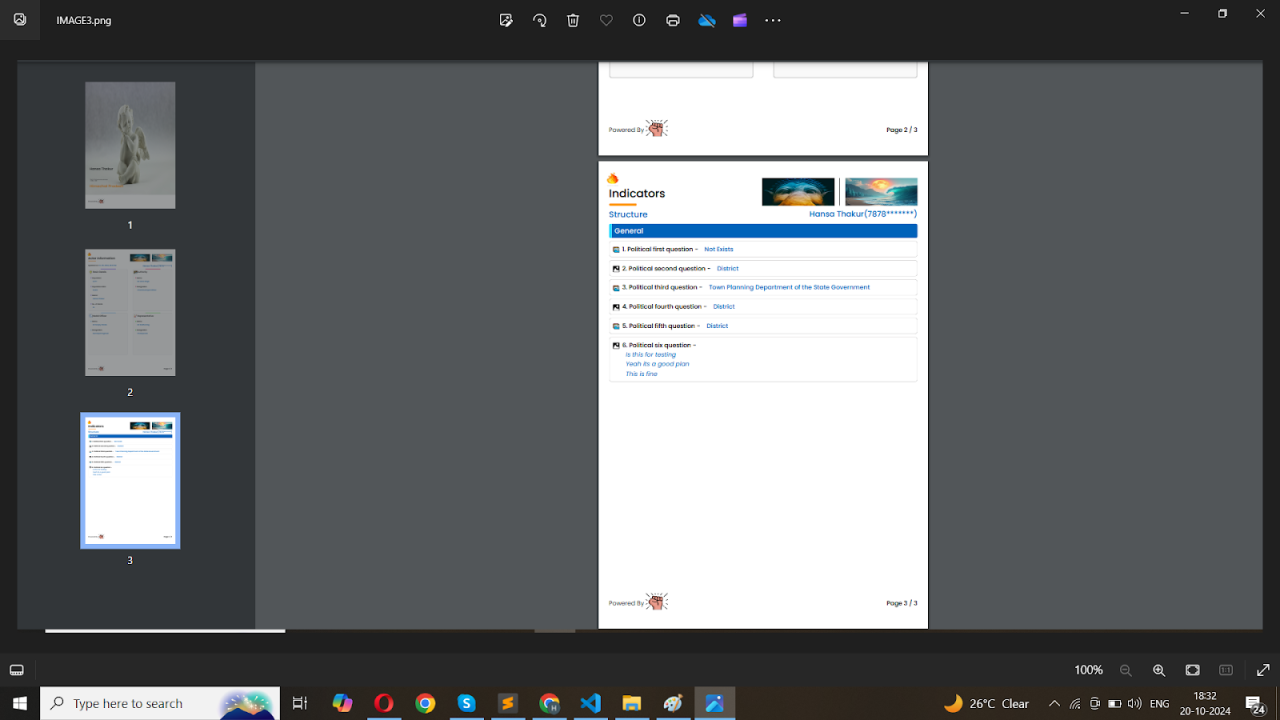Select the IMAGE3.png tab
Viewport: 1280px width, 720px height.
84,20
